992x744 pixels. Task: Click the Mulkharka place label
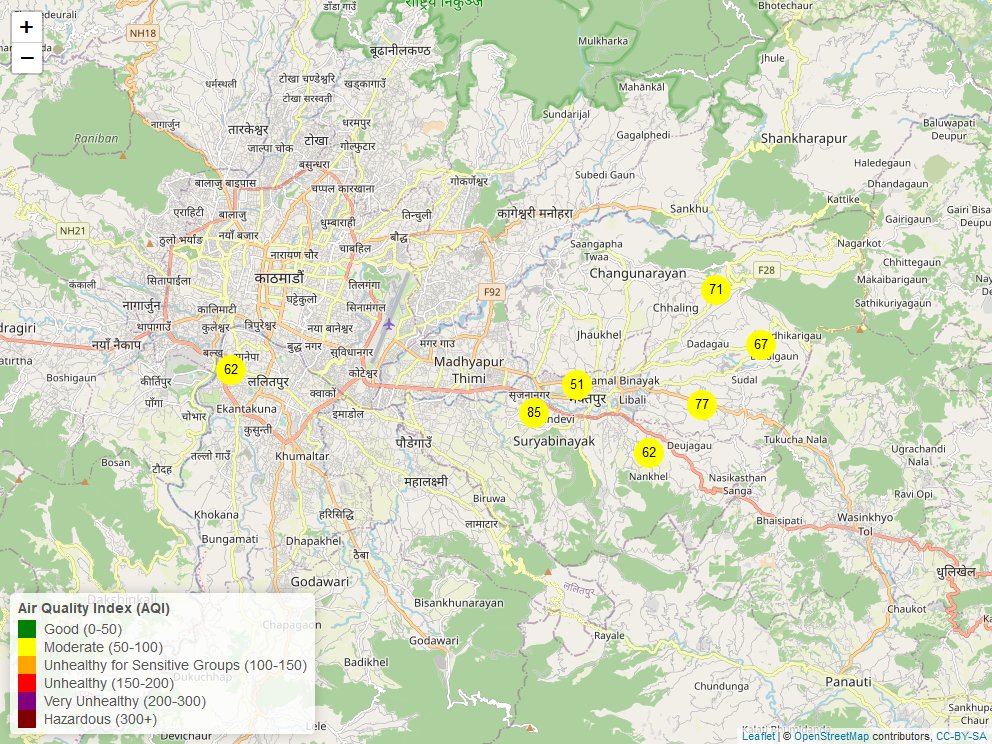[603, 41]
